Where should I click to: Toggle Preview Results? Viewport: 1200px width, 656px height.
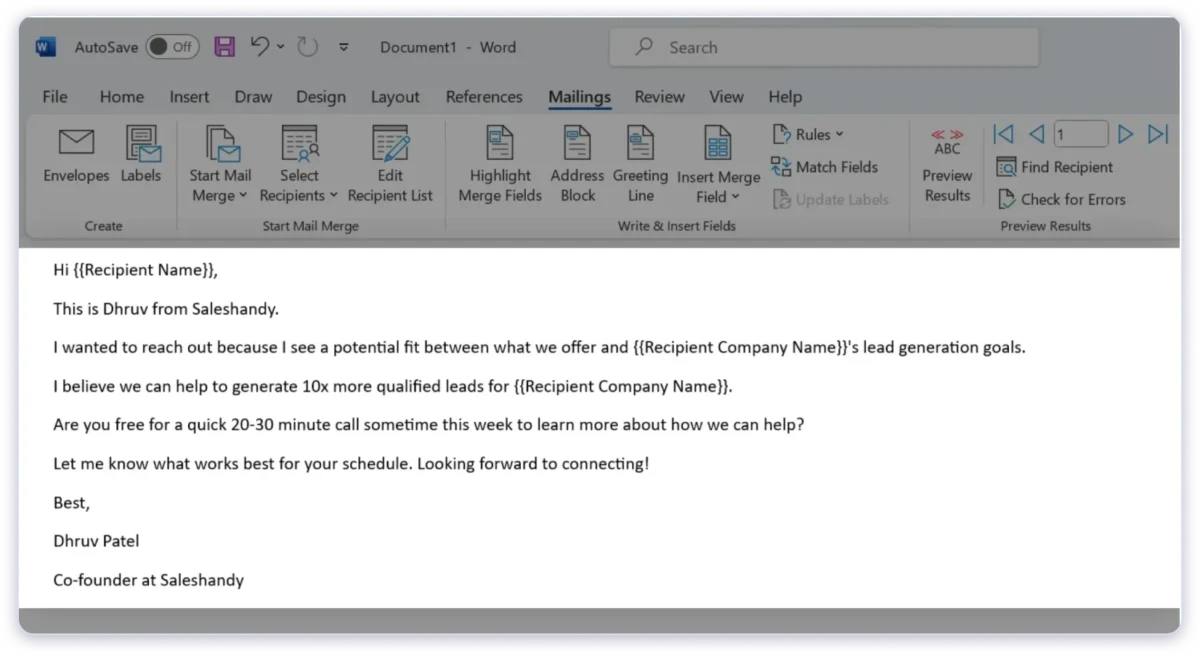point(947,164)
